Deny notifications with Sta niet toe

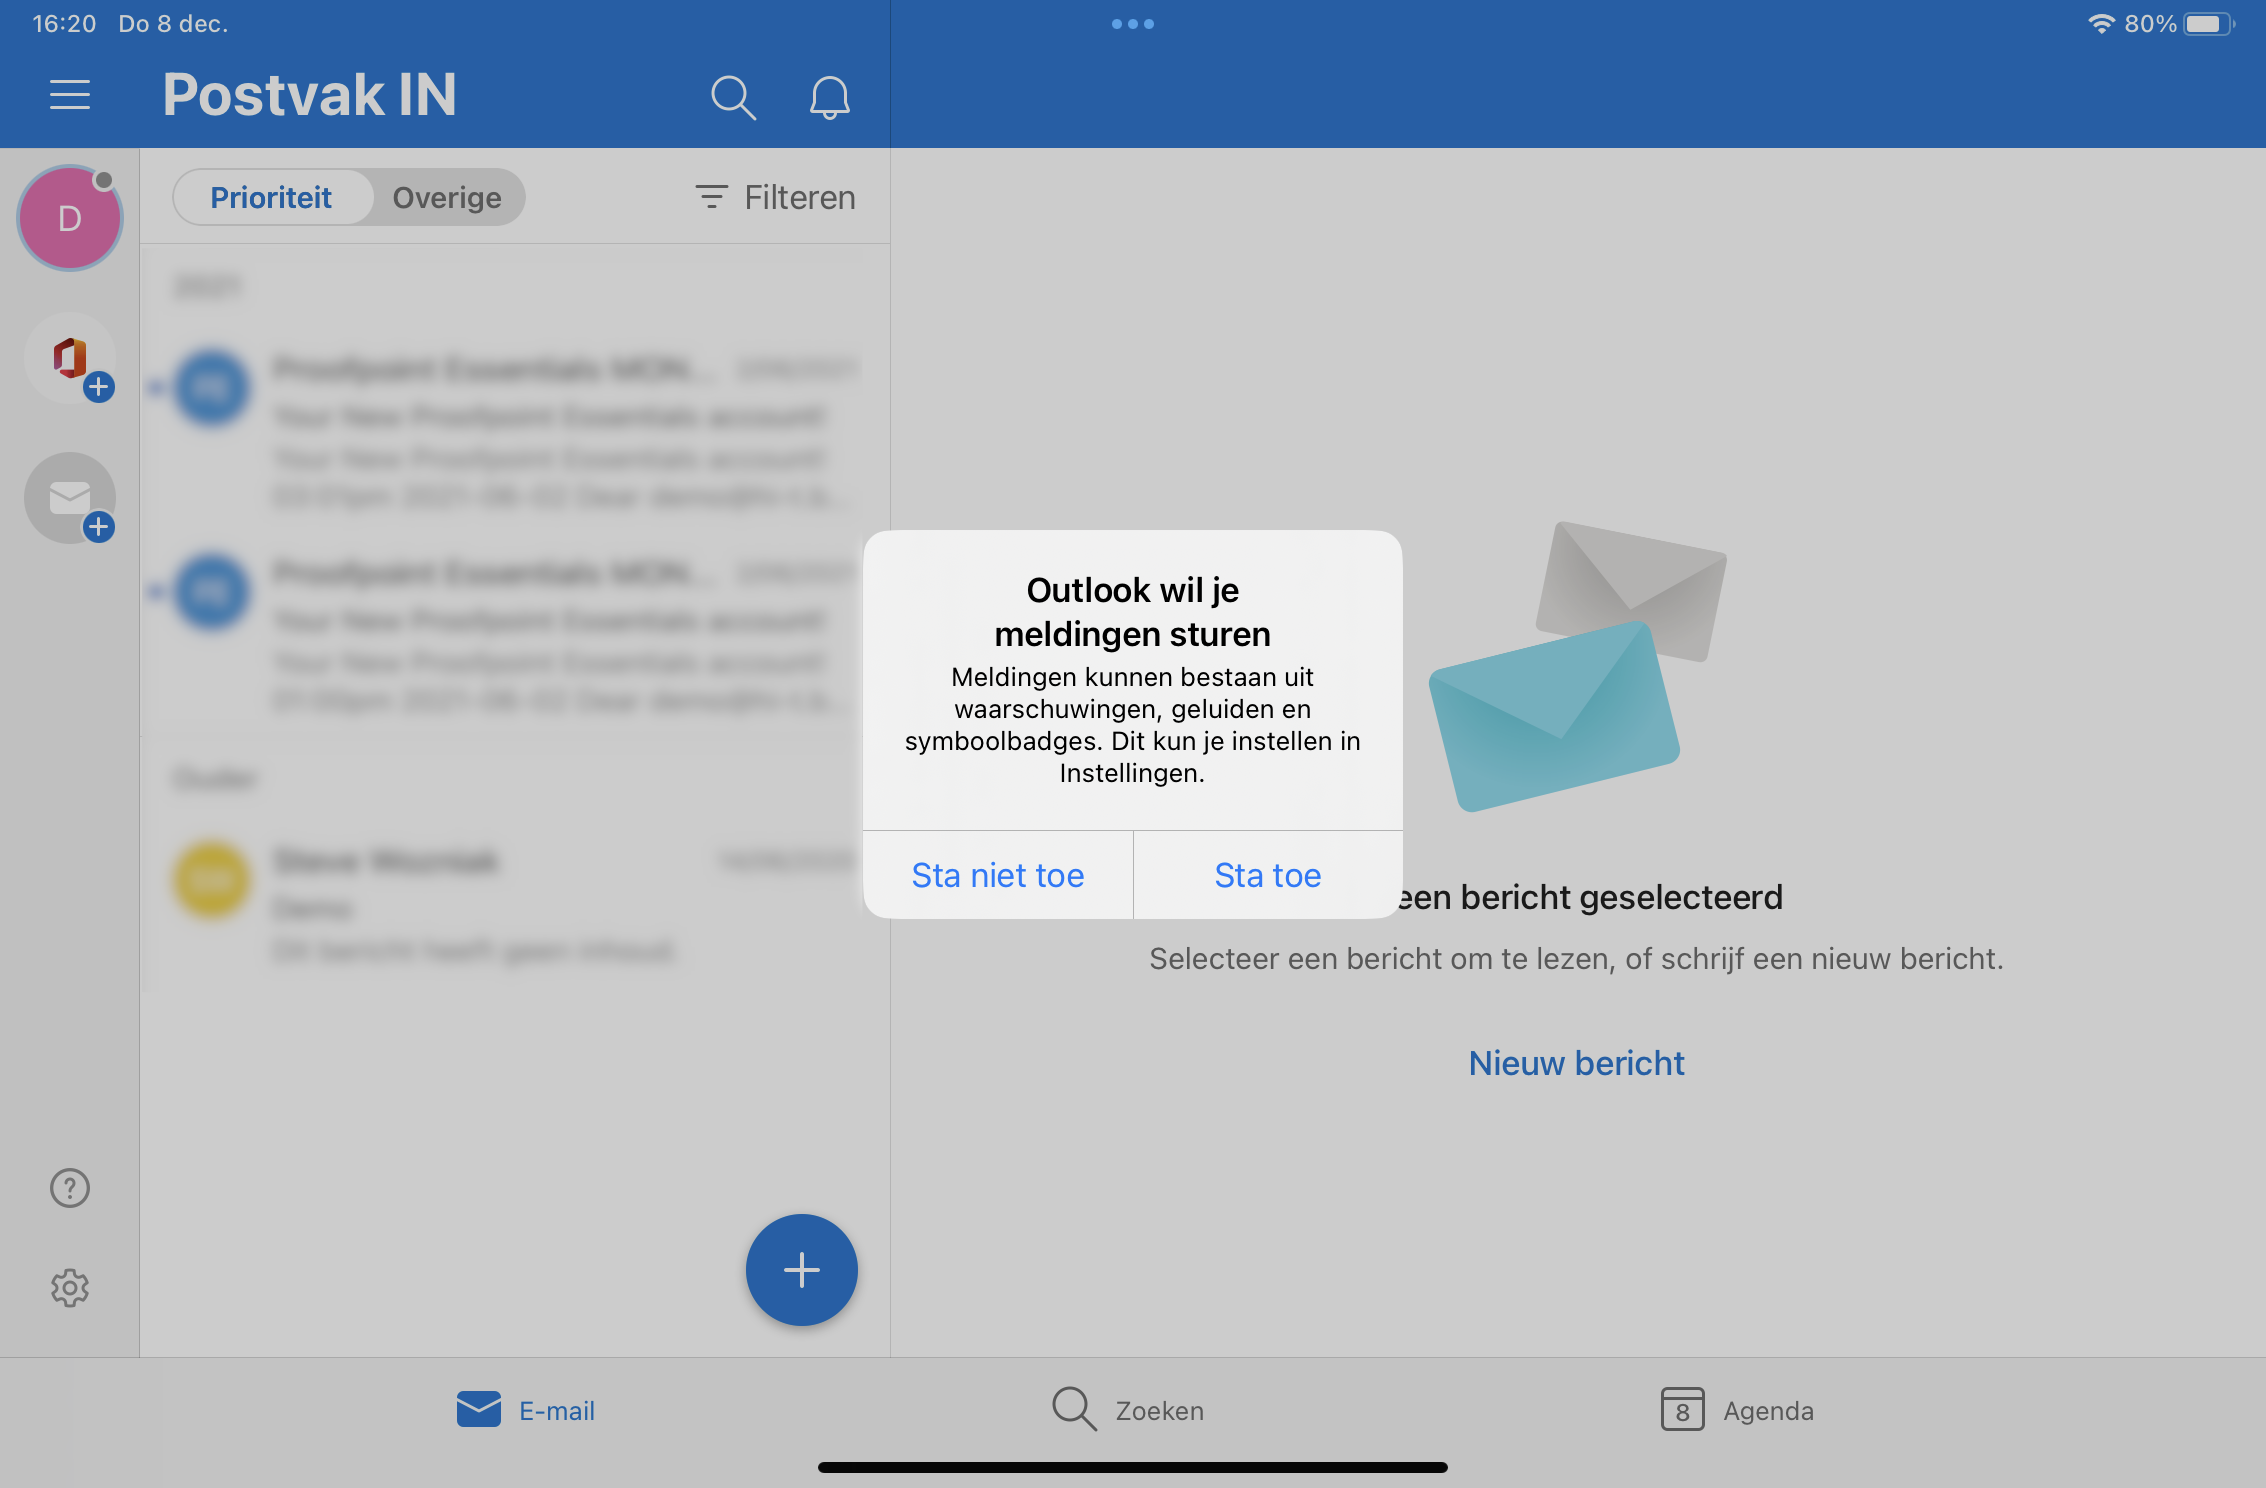[998, 875]
